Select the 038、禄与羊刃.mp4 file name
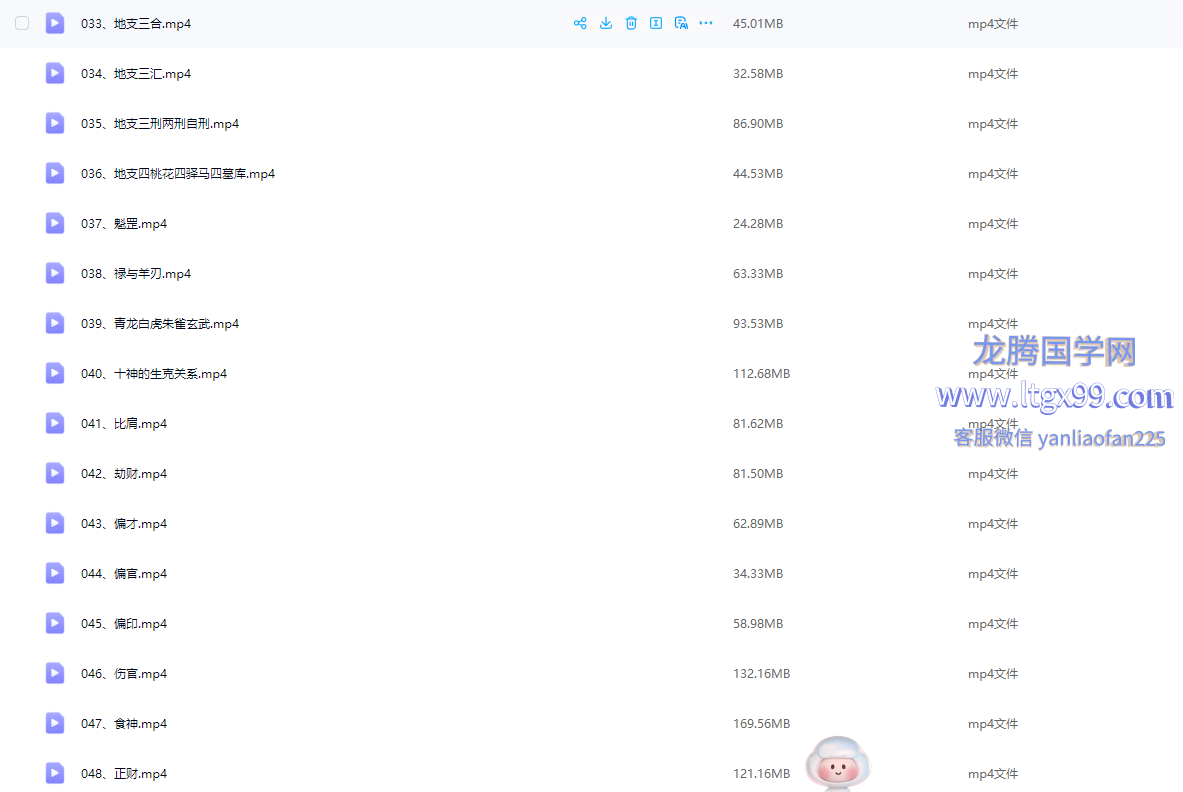Image resolution: width=1183 pixels, height=792 pixels. pyautogui.click(x=136, y=274)
